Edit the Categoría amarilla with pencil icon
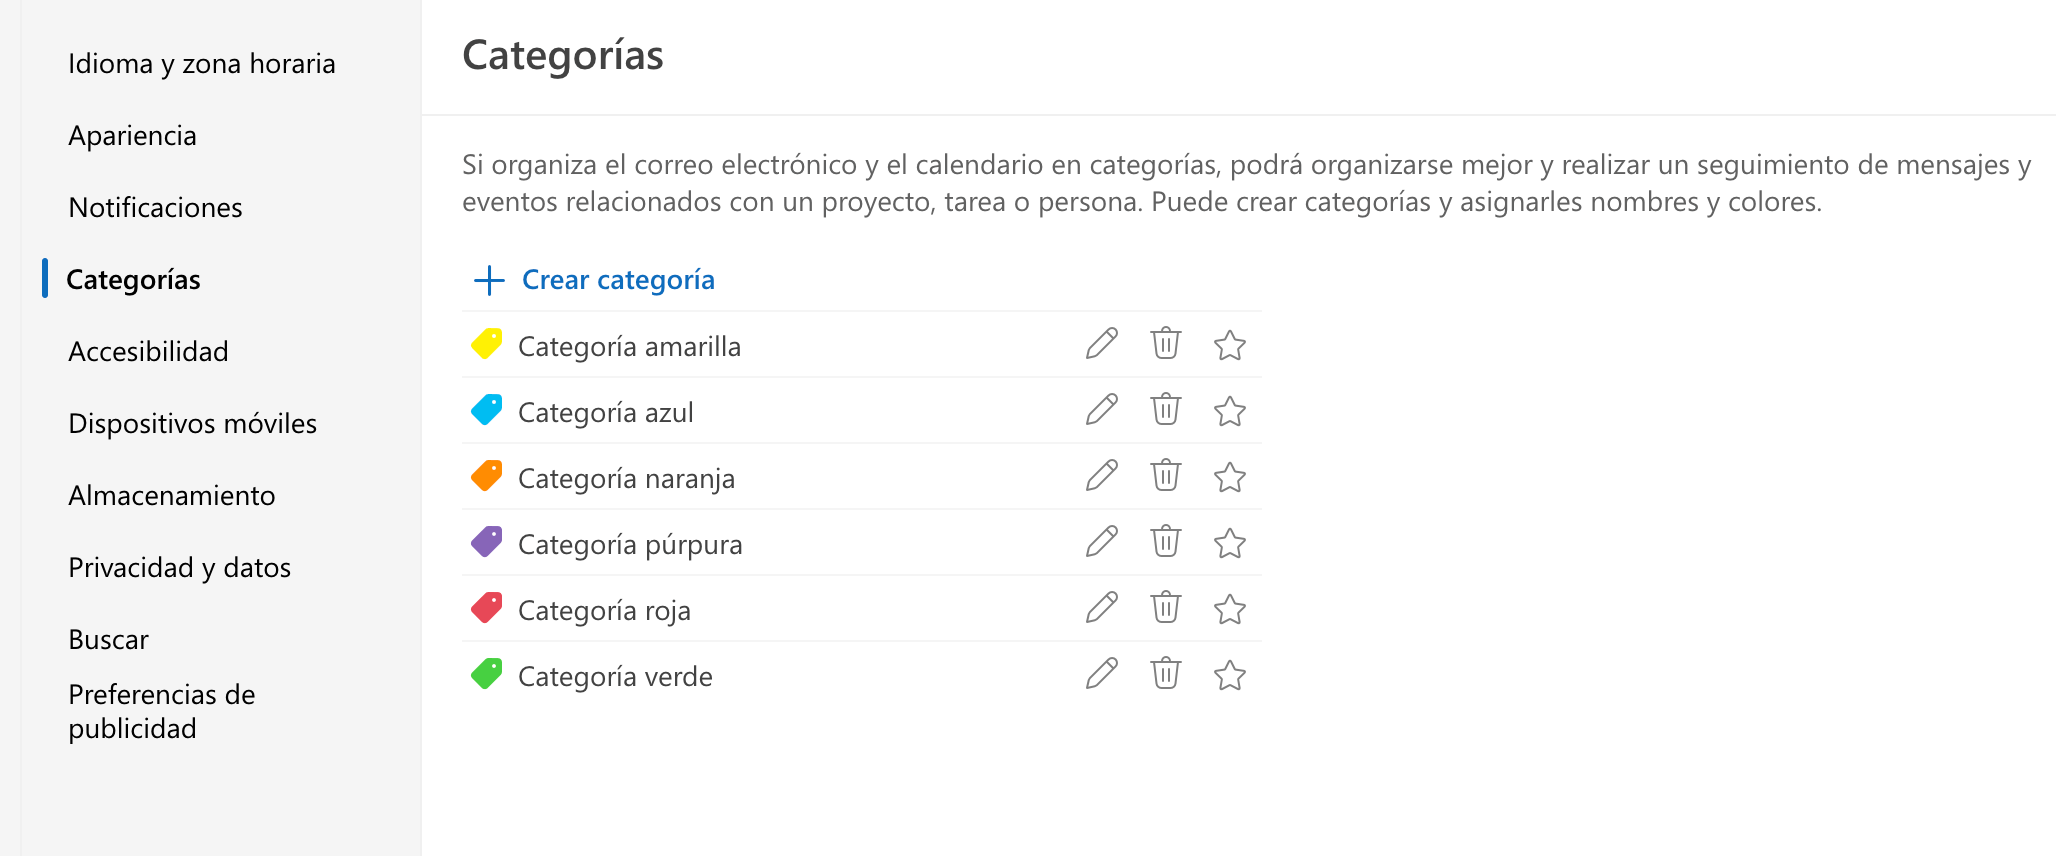The width and height of the screenshot is (2056, 856). [1101, 344]
